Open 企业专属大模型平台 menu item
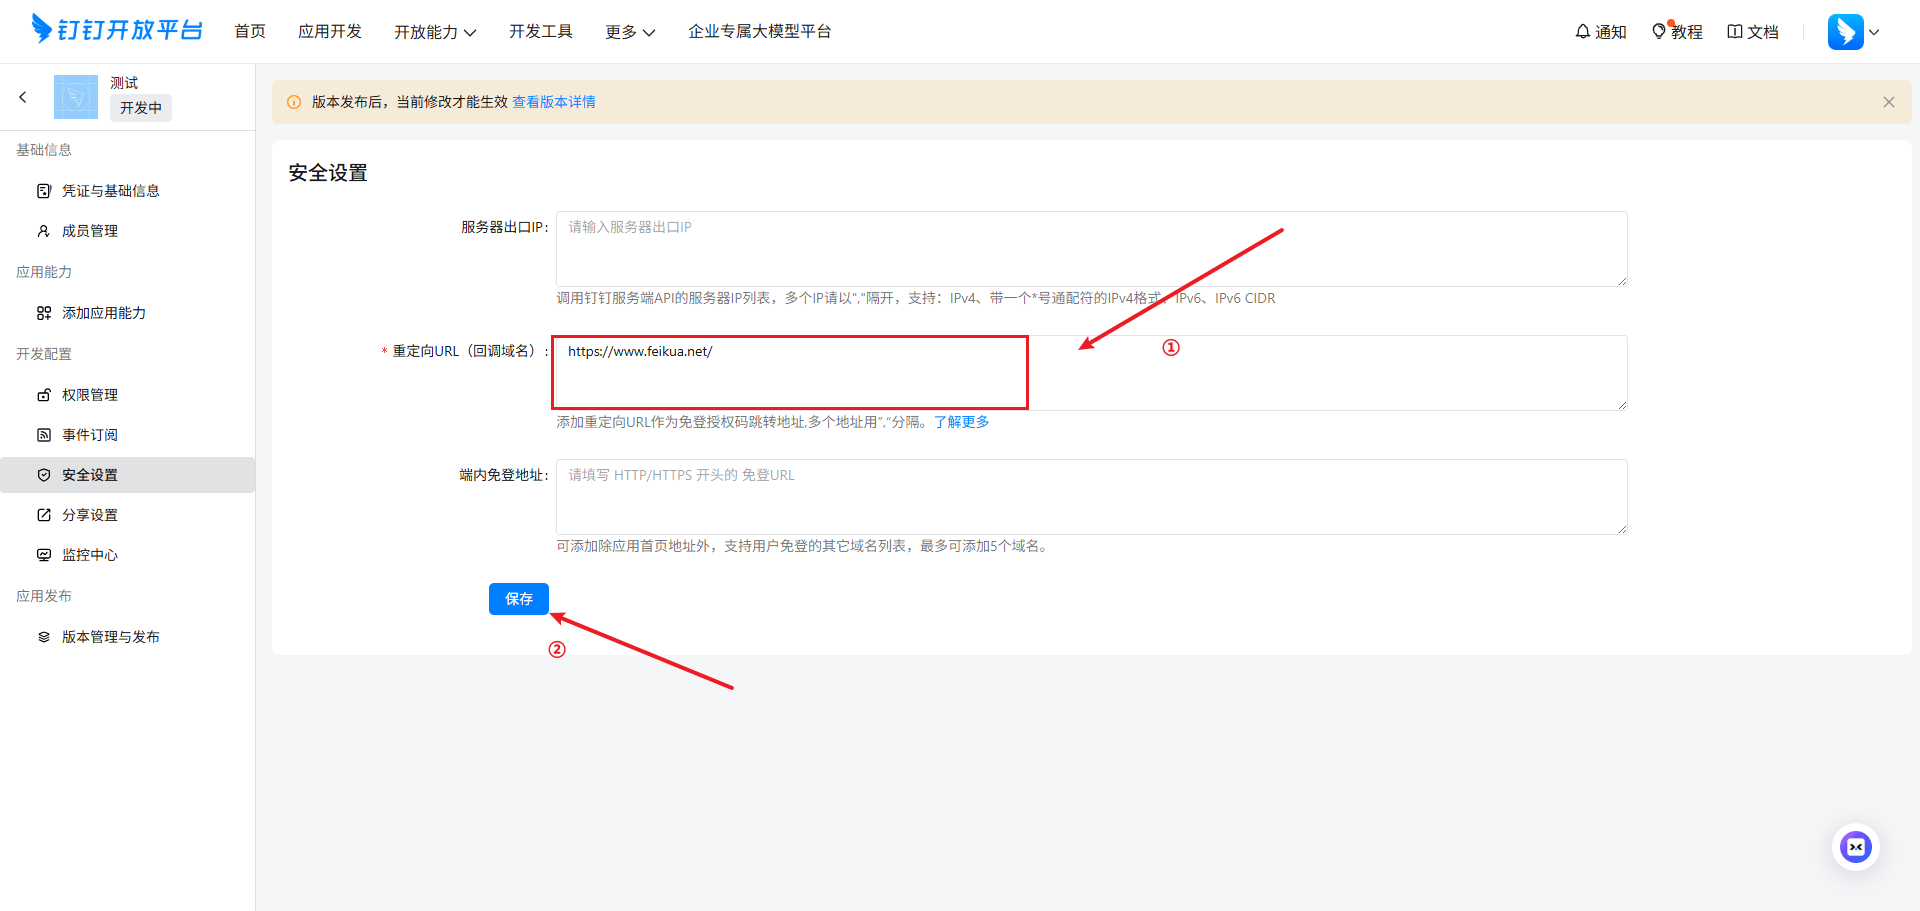This screenshot has width=1920, height=911. coord(759,32)
